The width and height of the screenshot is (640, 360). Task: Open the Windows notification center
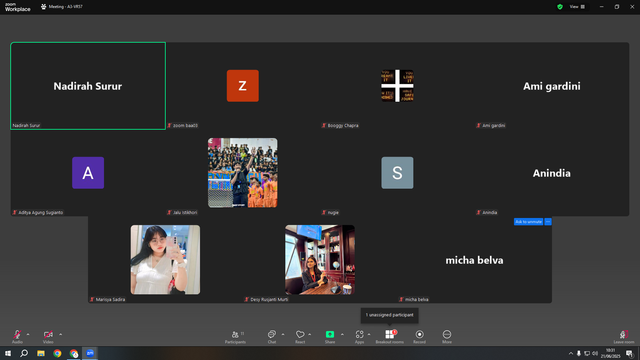pos(629,353)
